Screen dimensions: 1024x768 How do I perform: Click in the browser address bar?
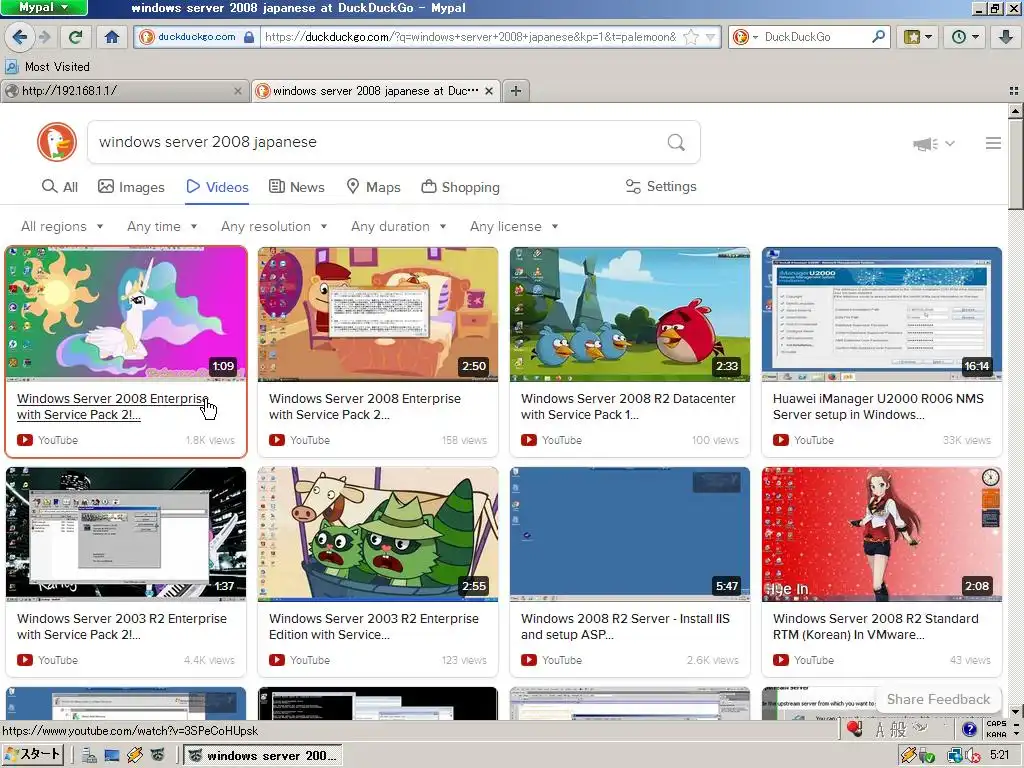point(470,37)
